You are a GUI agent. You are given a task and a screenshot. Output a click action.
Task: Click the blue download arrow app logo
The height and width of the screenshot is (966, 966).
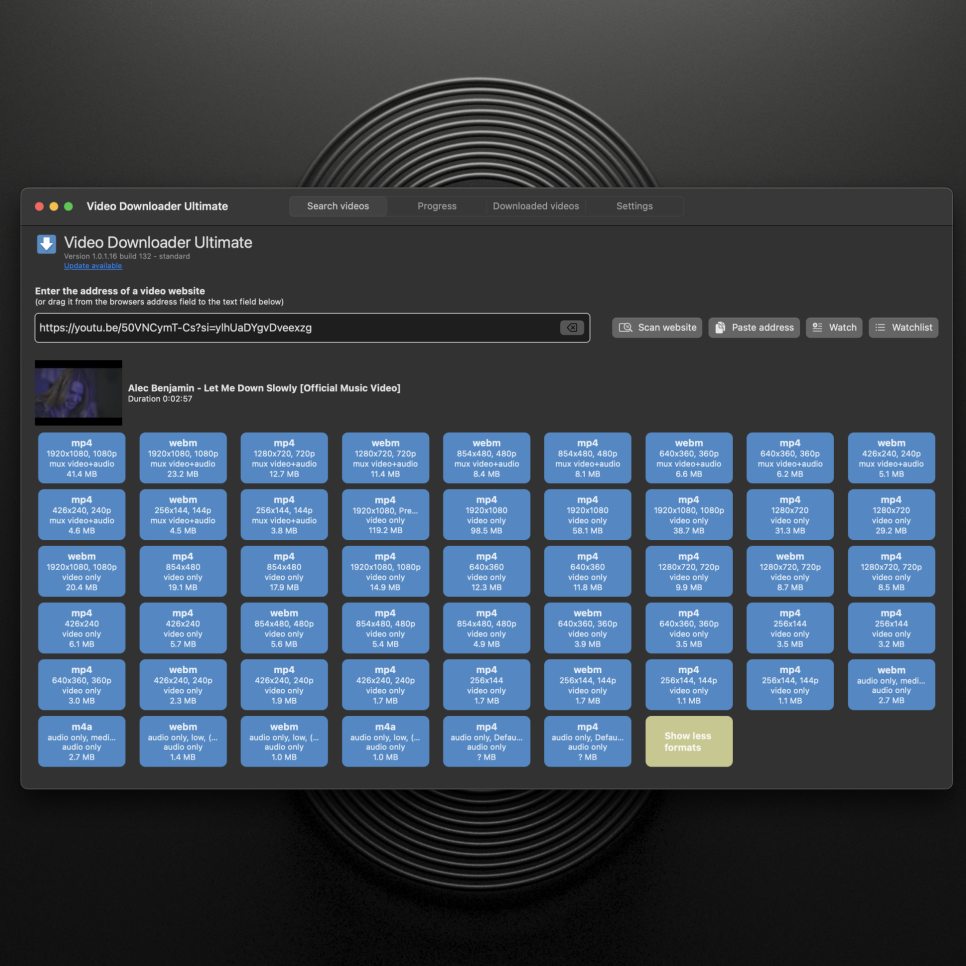(46, 244)
